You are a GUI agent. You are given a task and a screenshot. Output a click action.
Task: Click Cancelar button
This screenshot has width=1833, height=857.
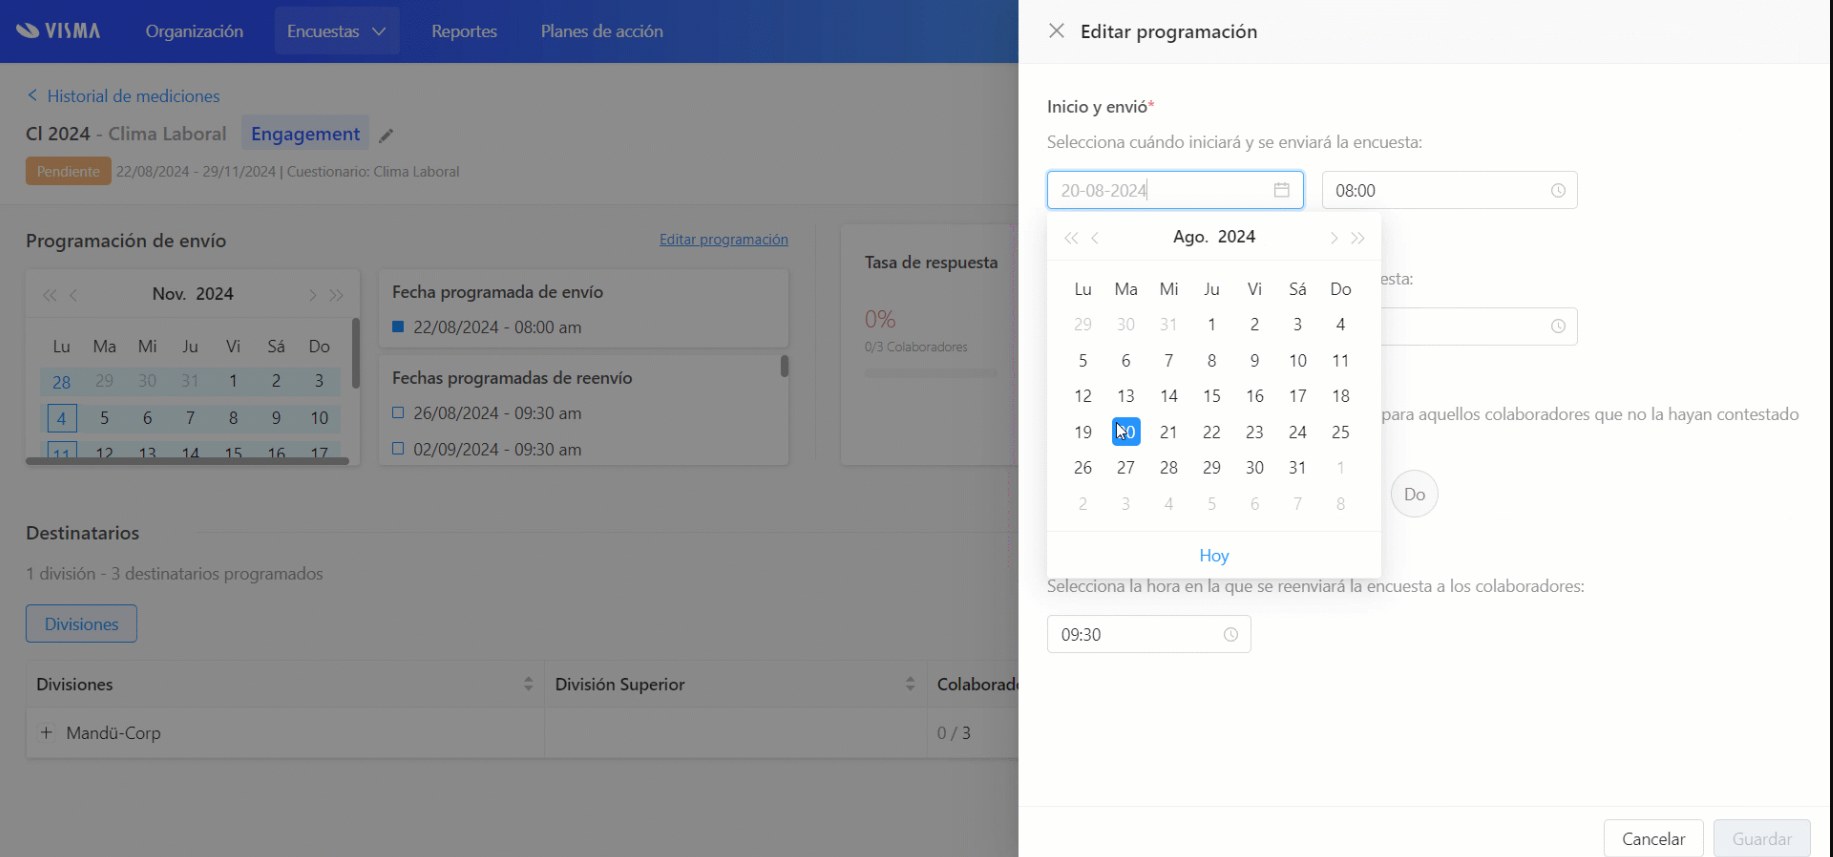tap(1653, 838)
